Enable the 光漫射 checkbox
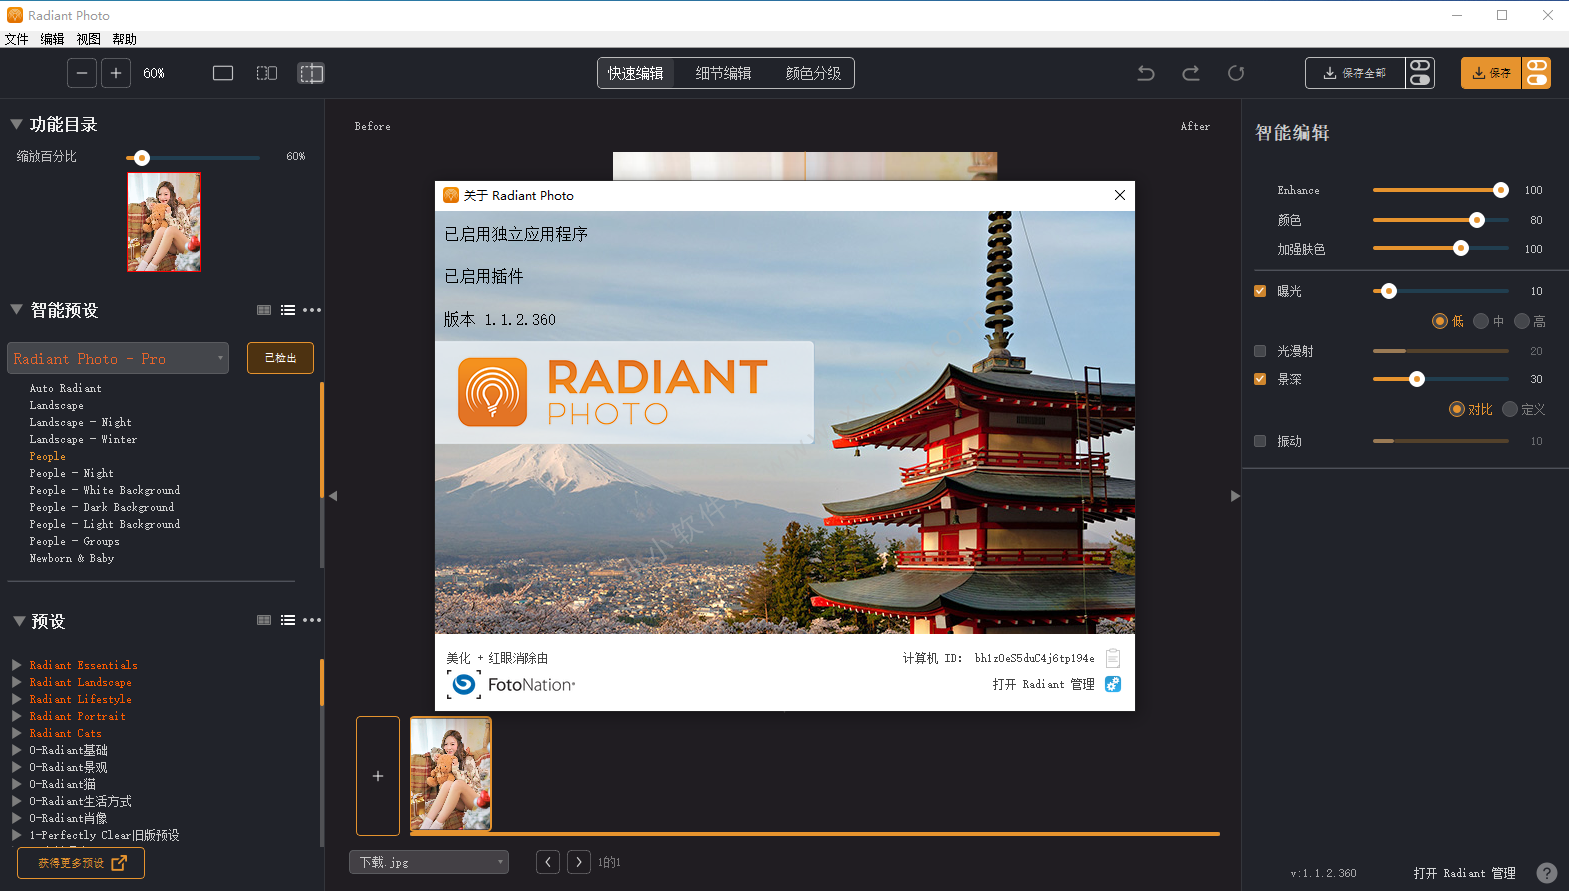This screenshot has height=891, width=1569. pos(1260,351)
